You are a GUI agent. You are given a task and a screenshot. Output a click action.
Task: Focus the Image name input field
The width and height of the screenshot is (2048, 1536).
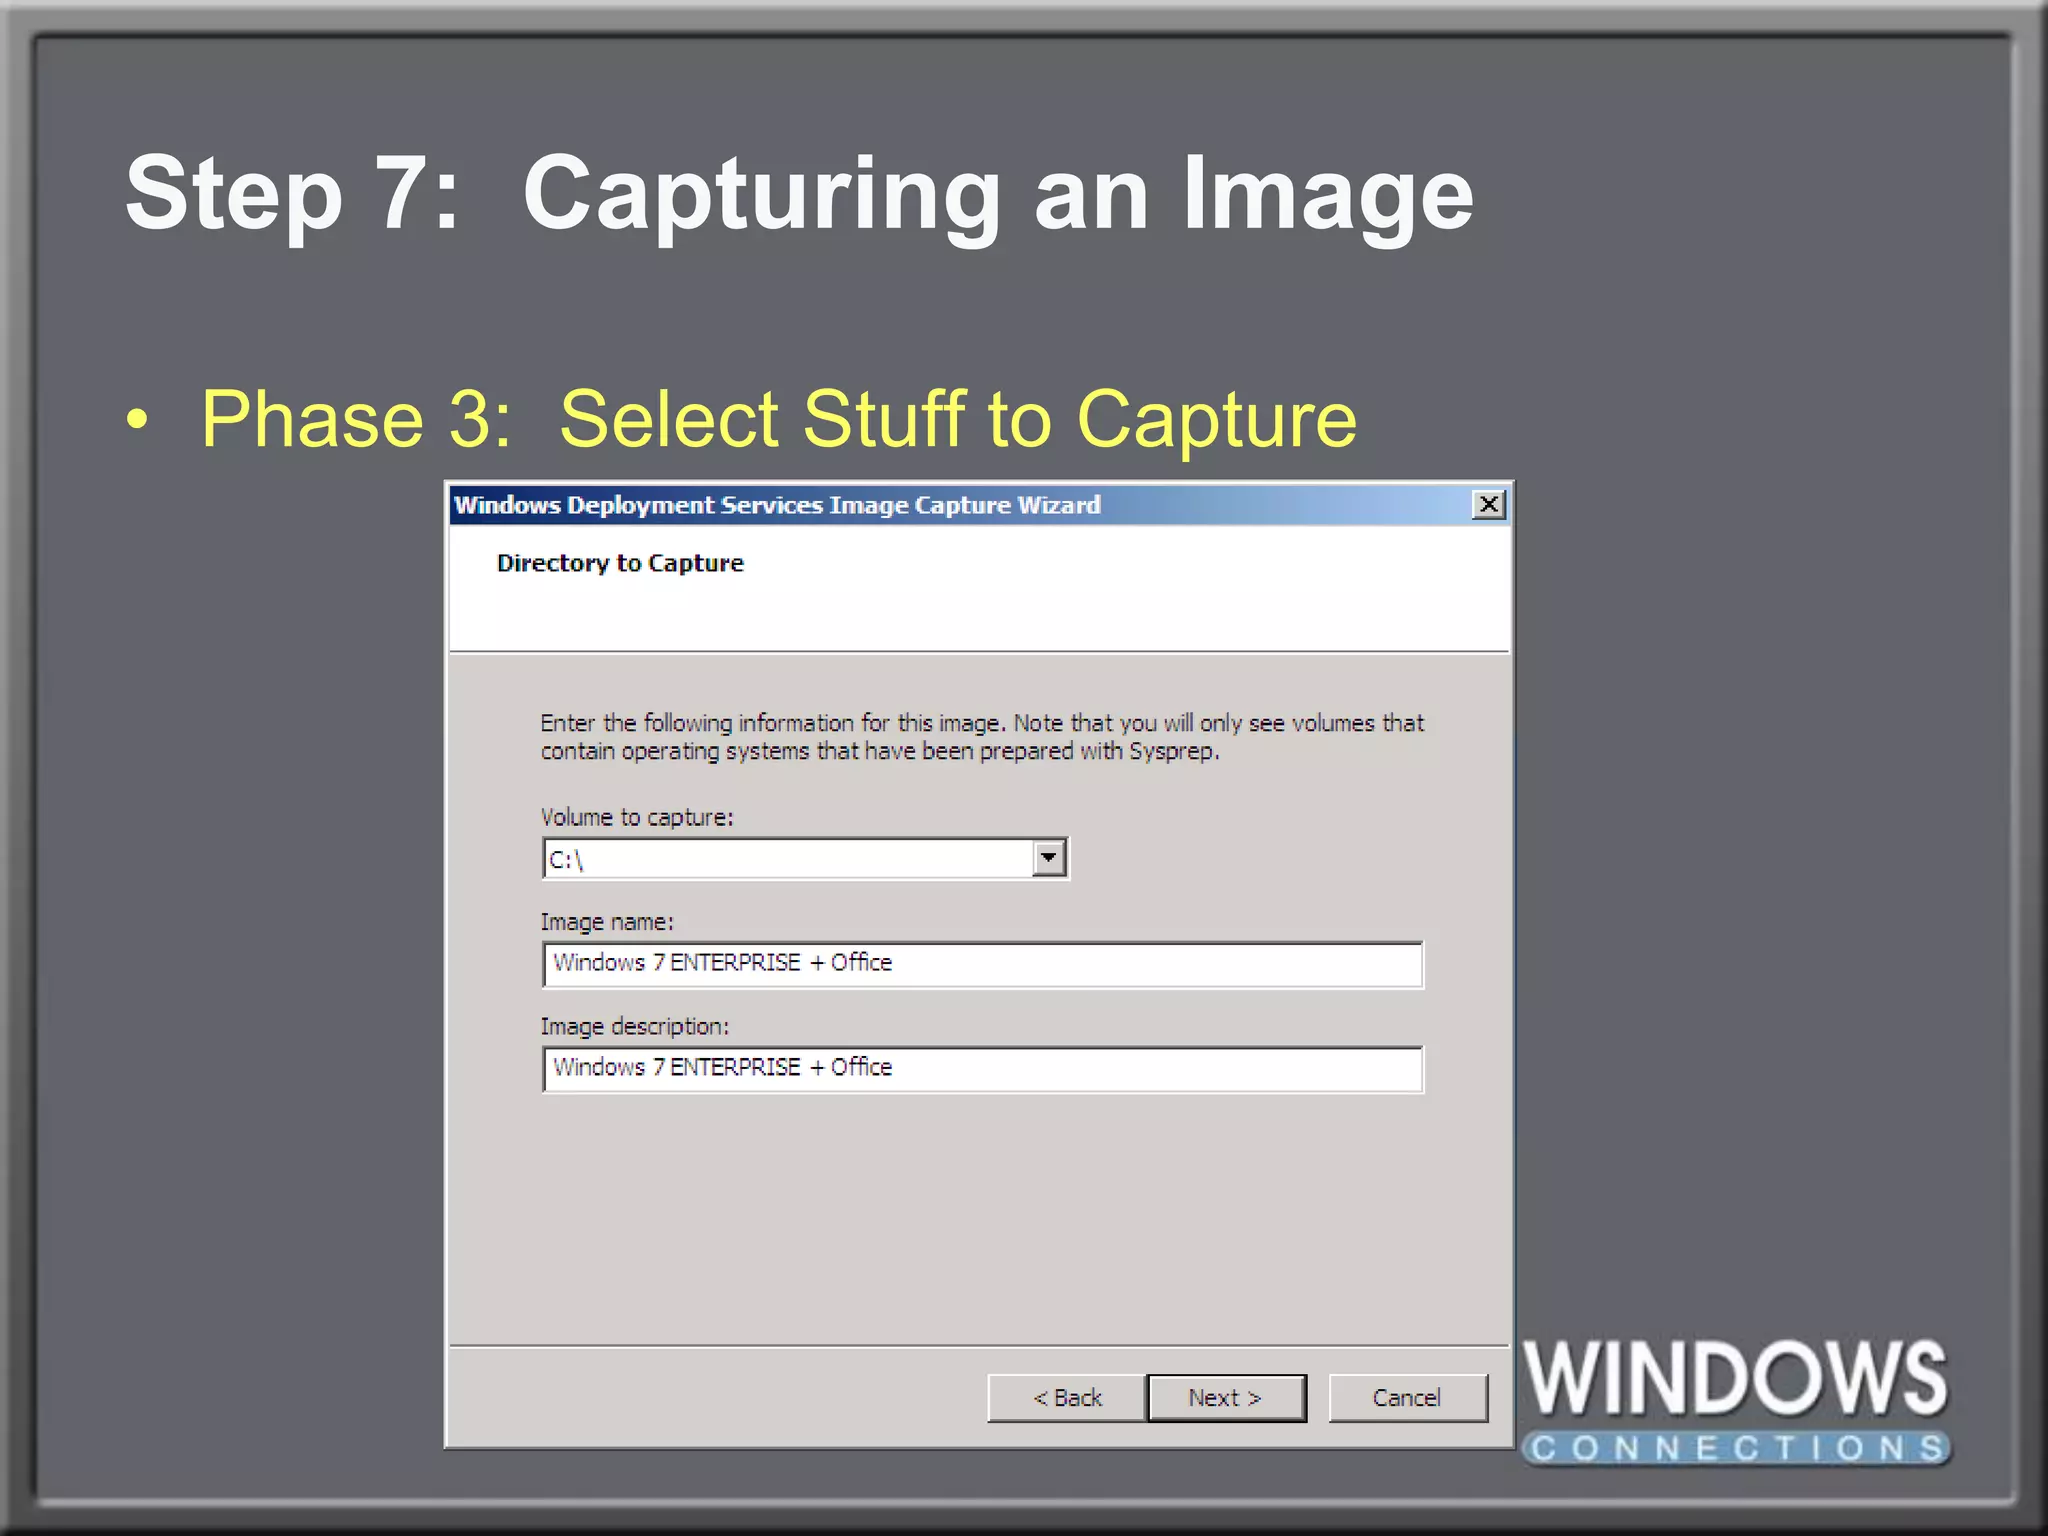982,964
